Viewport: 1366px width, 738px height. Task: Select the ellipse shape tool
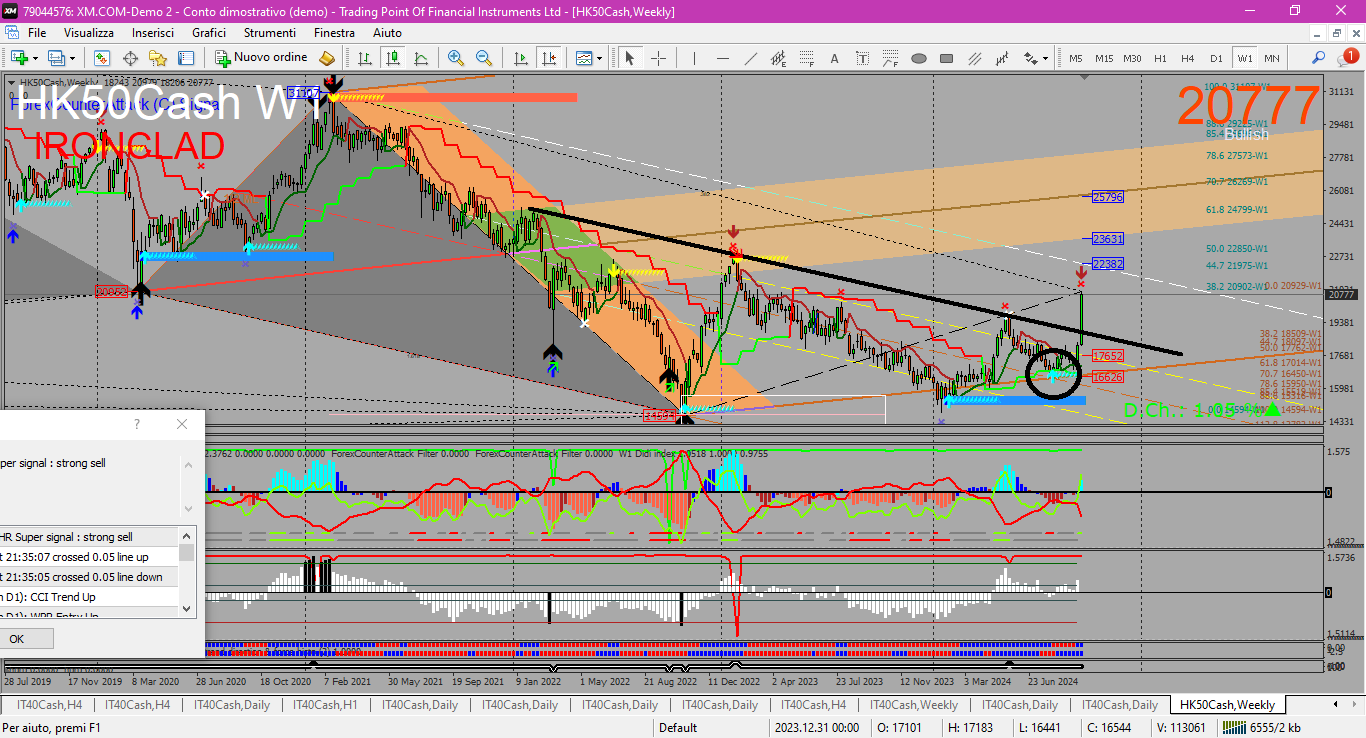tap(919, 58)
